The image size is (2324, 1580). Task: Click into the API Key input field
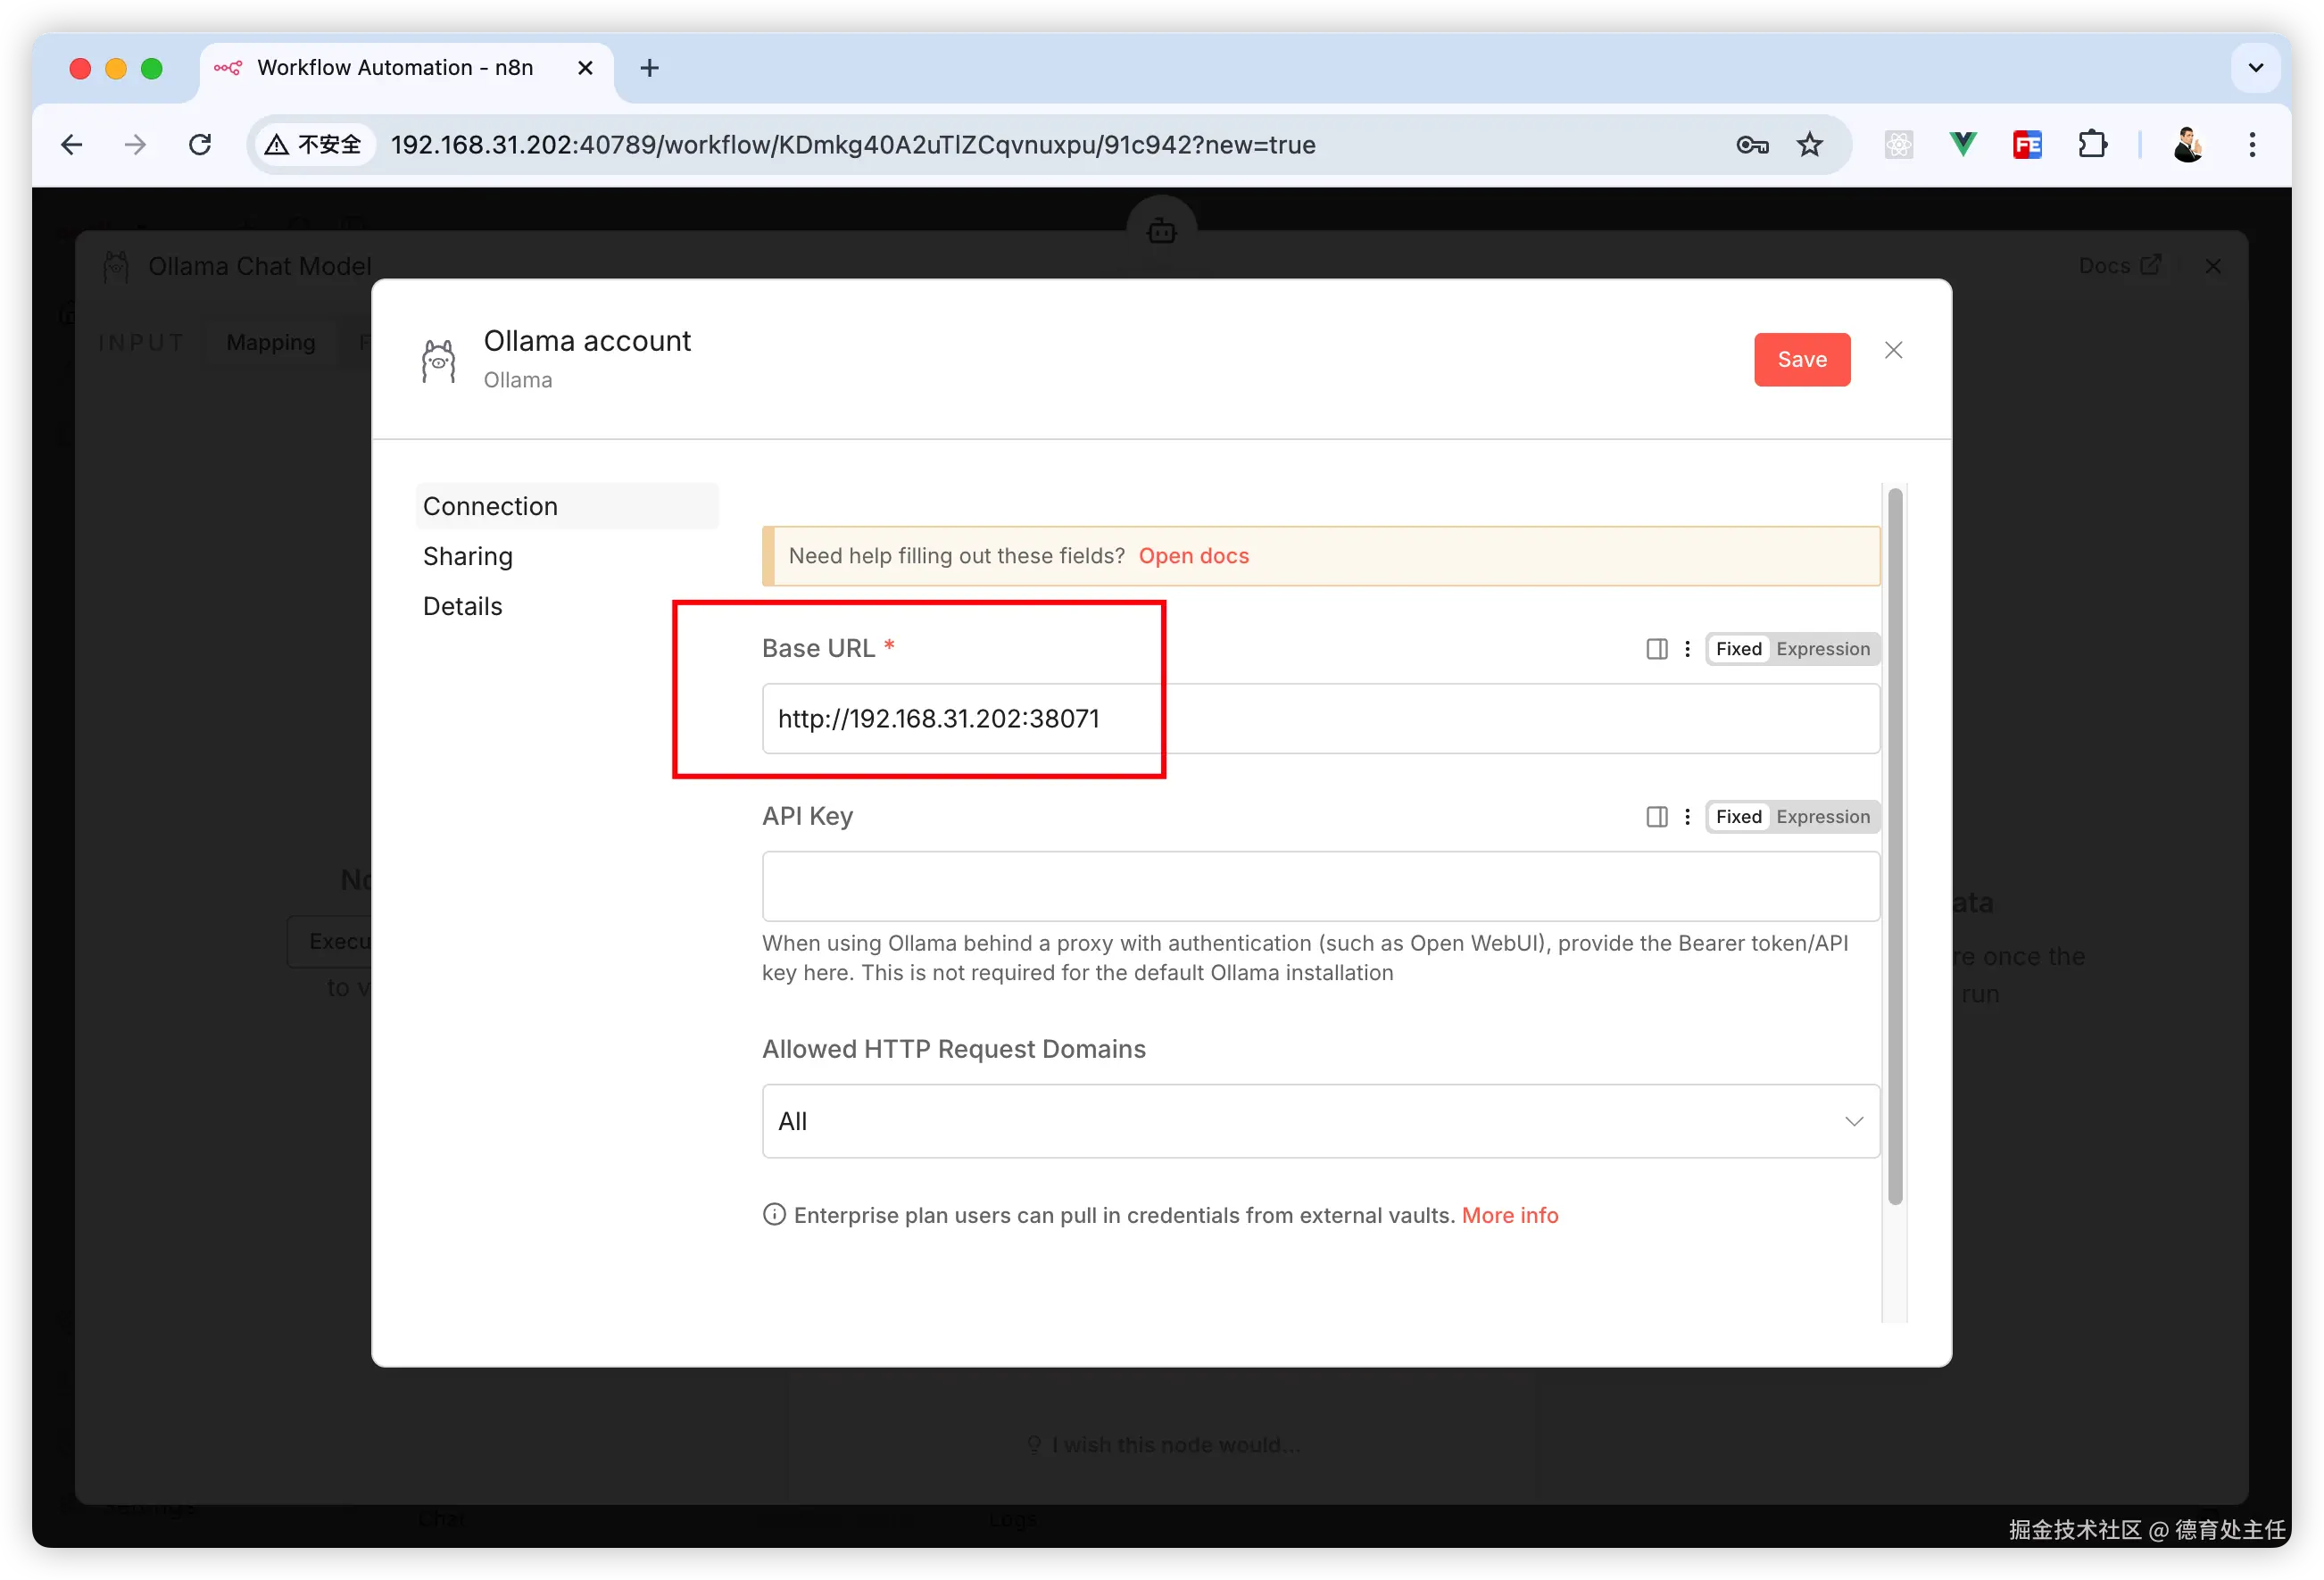tap(1320, 886)
